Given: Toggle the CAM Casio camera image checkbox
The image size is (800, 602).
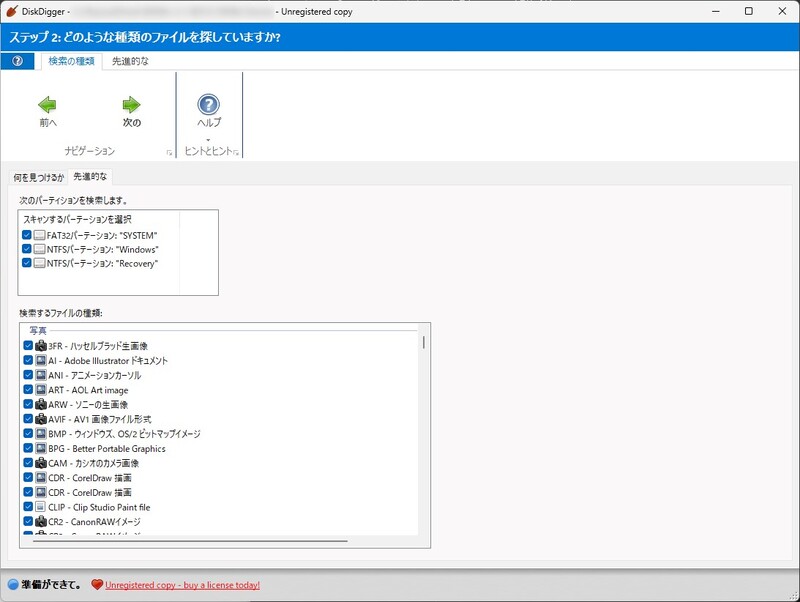Looking at the screenshot, I should 29,463.
